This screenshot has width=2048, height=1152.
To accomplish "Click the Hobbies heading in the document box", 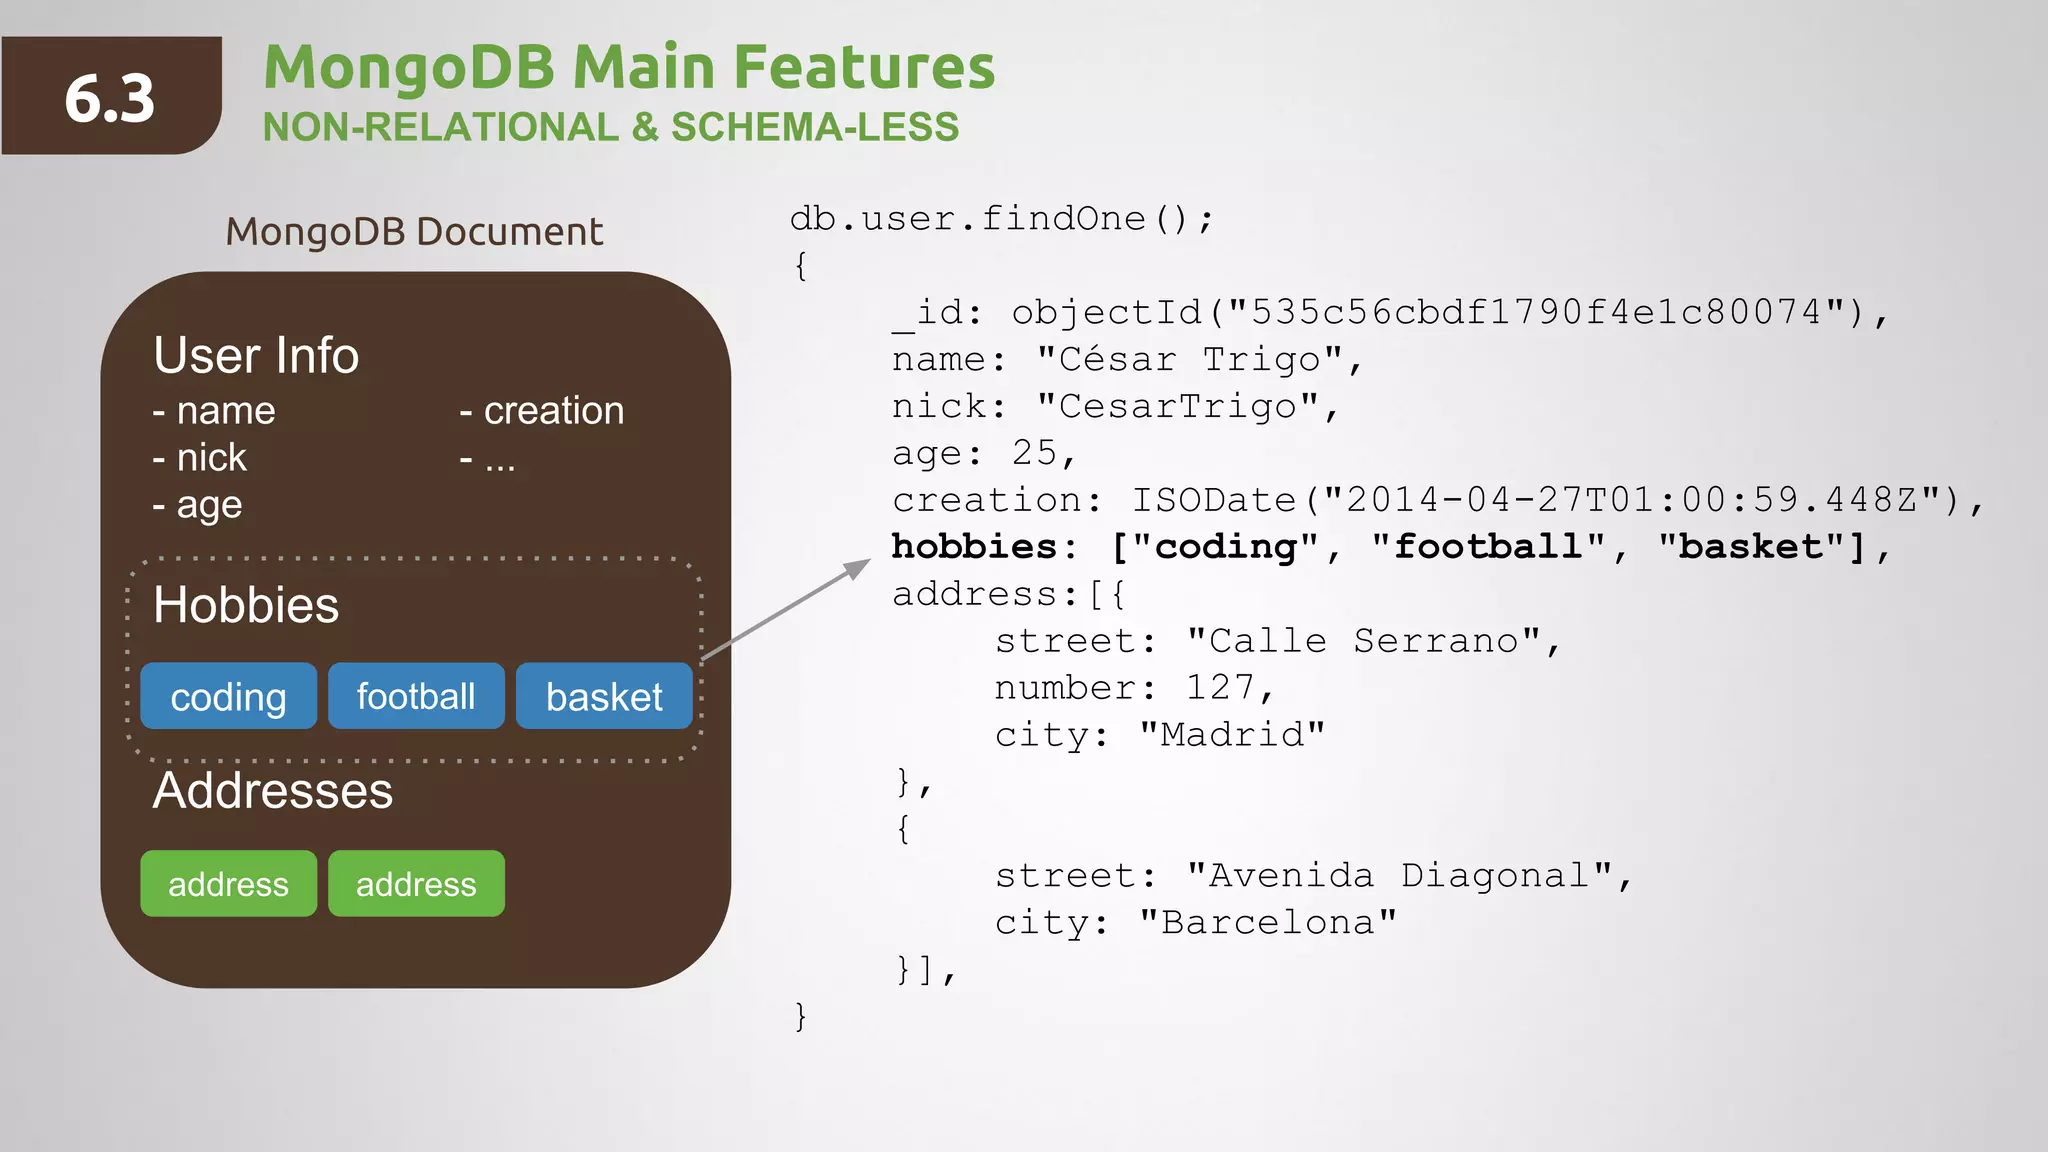I will point(246,605).
